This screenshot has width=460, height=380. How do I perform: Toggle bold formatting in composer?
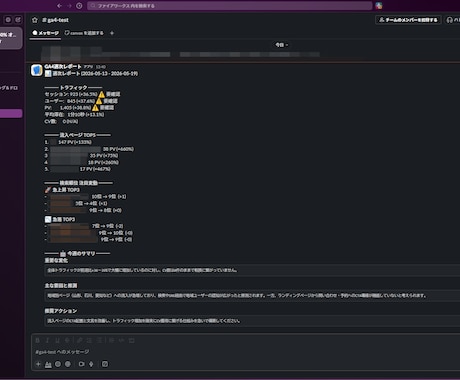(37, 340)
